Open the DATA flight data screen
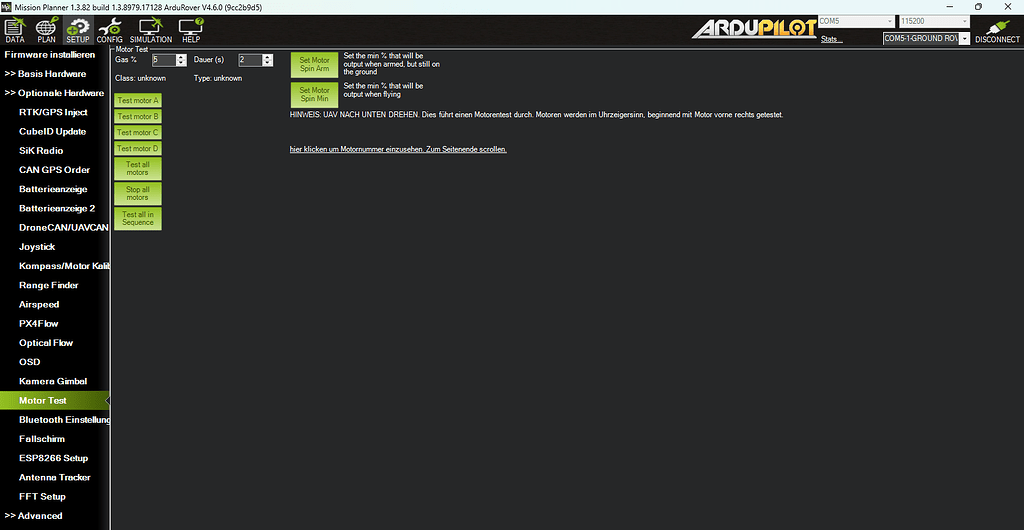This screenshot has width=1024, height=530. pyautogui.click(x=15, y=30)
